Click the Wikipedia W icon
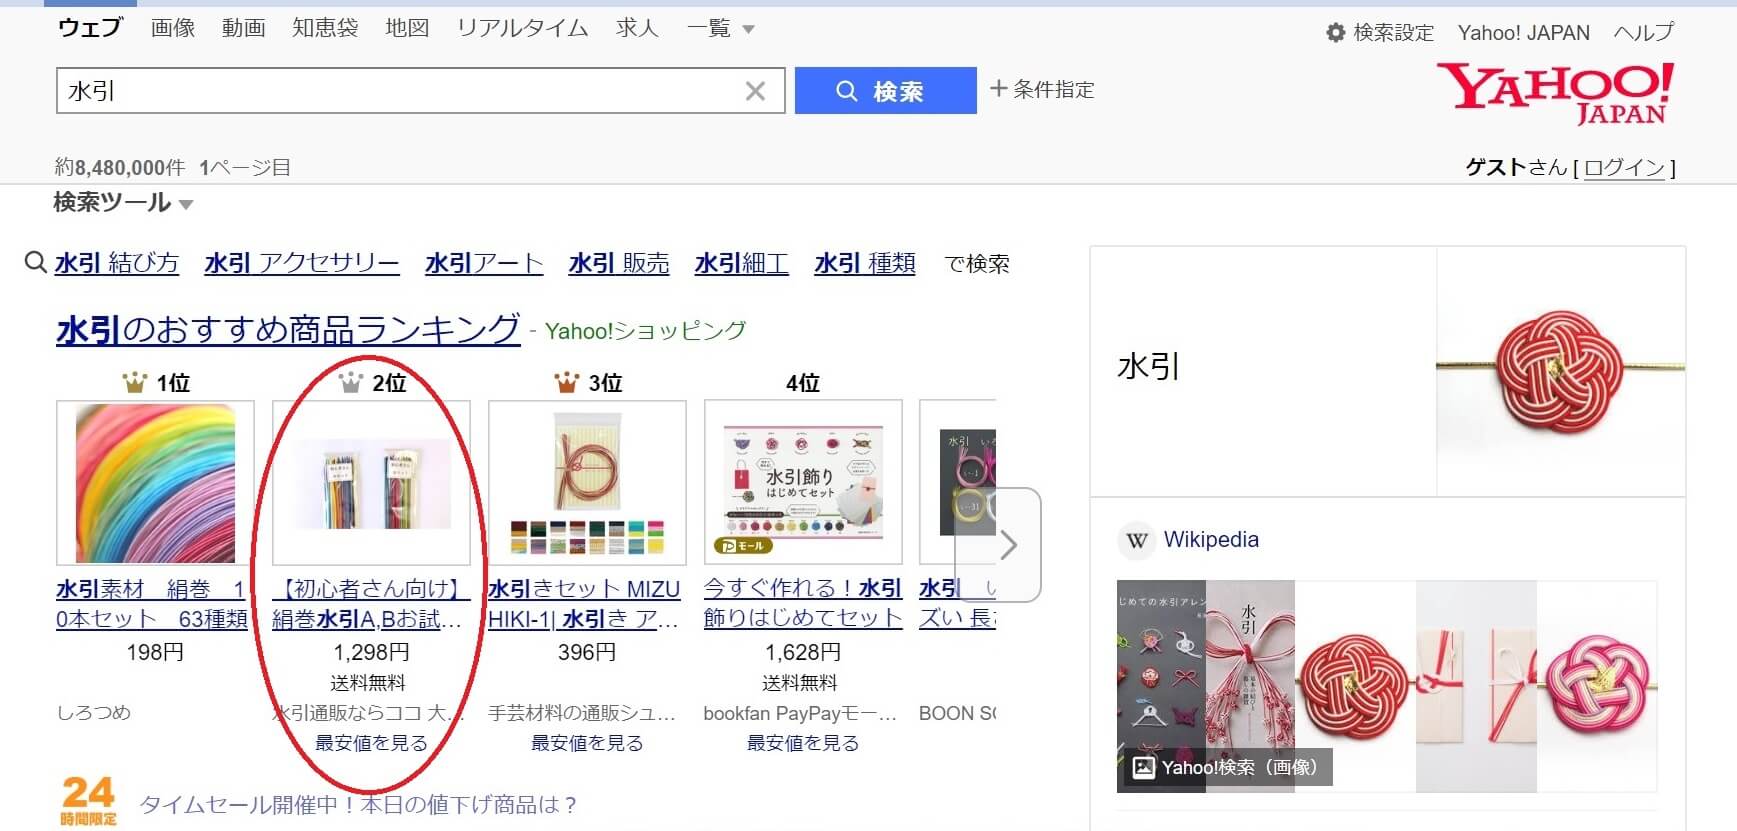This screenshot has width=1737, height=831. 1137,540
